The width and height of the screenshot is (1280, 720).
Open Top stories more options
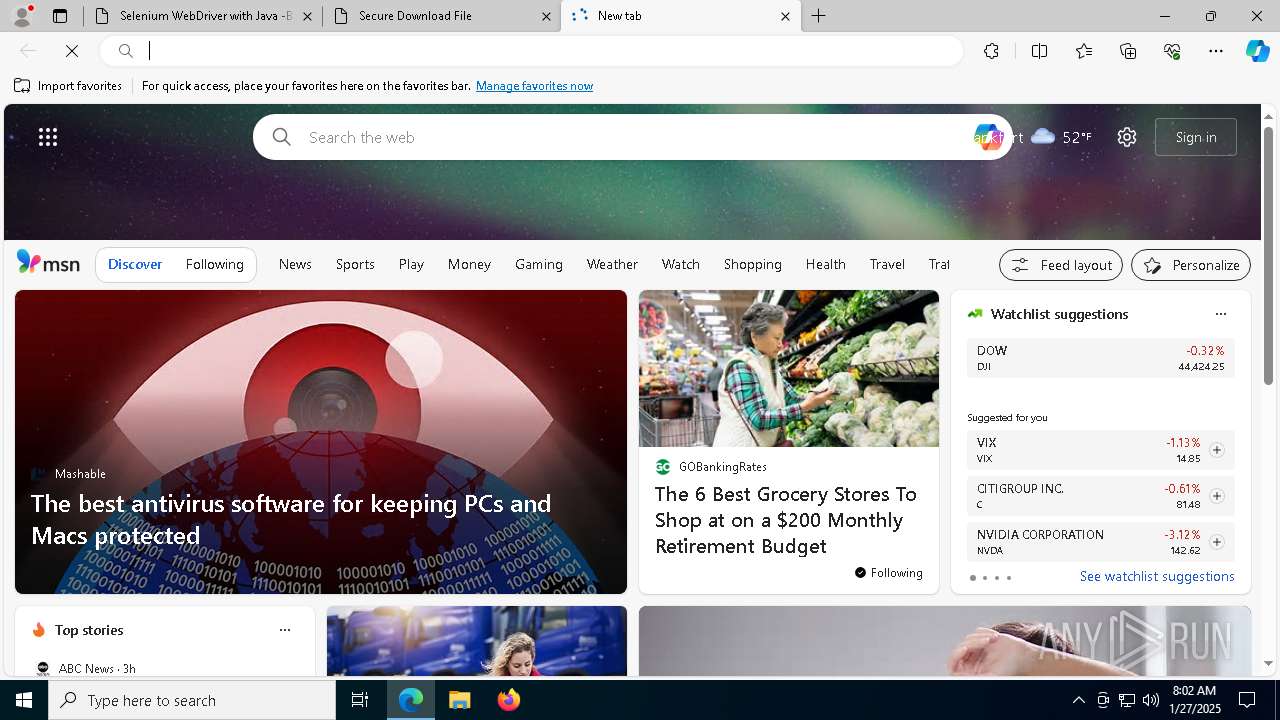tap(285, 630)
